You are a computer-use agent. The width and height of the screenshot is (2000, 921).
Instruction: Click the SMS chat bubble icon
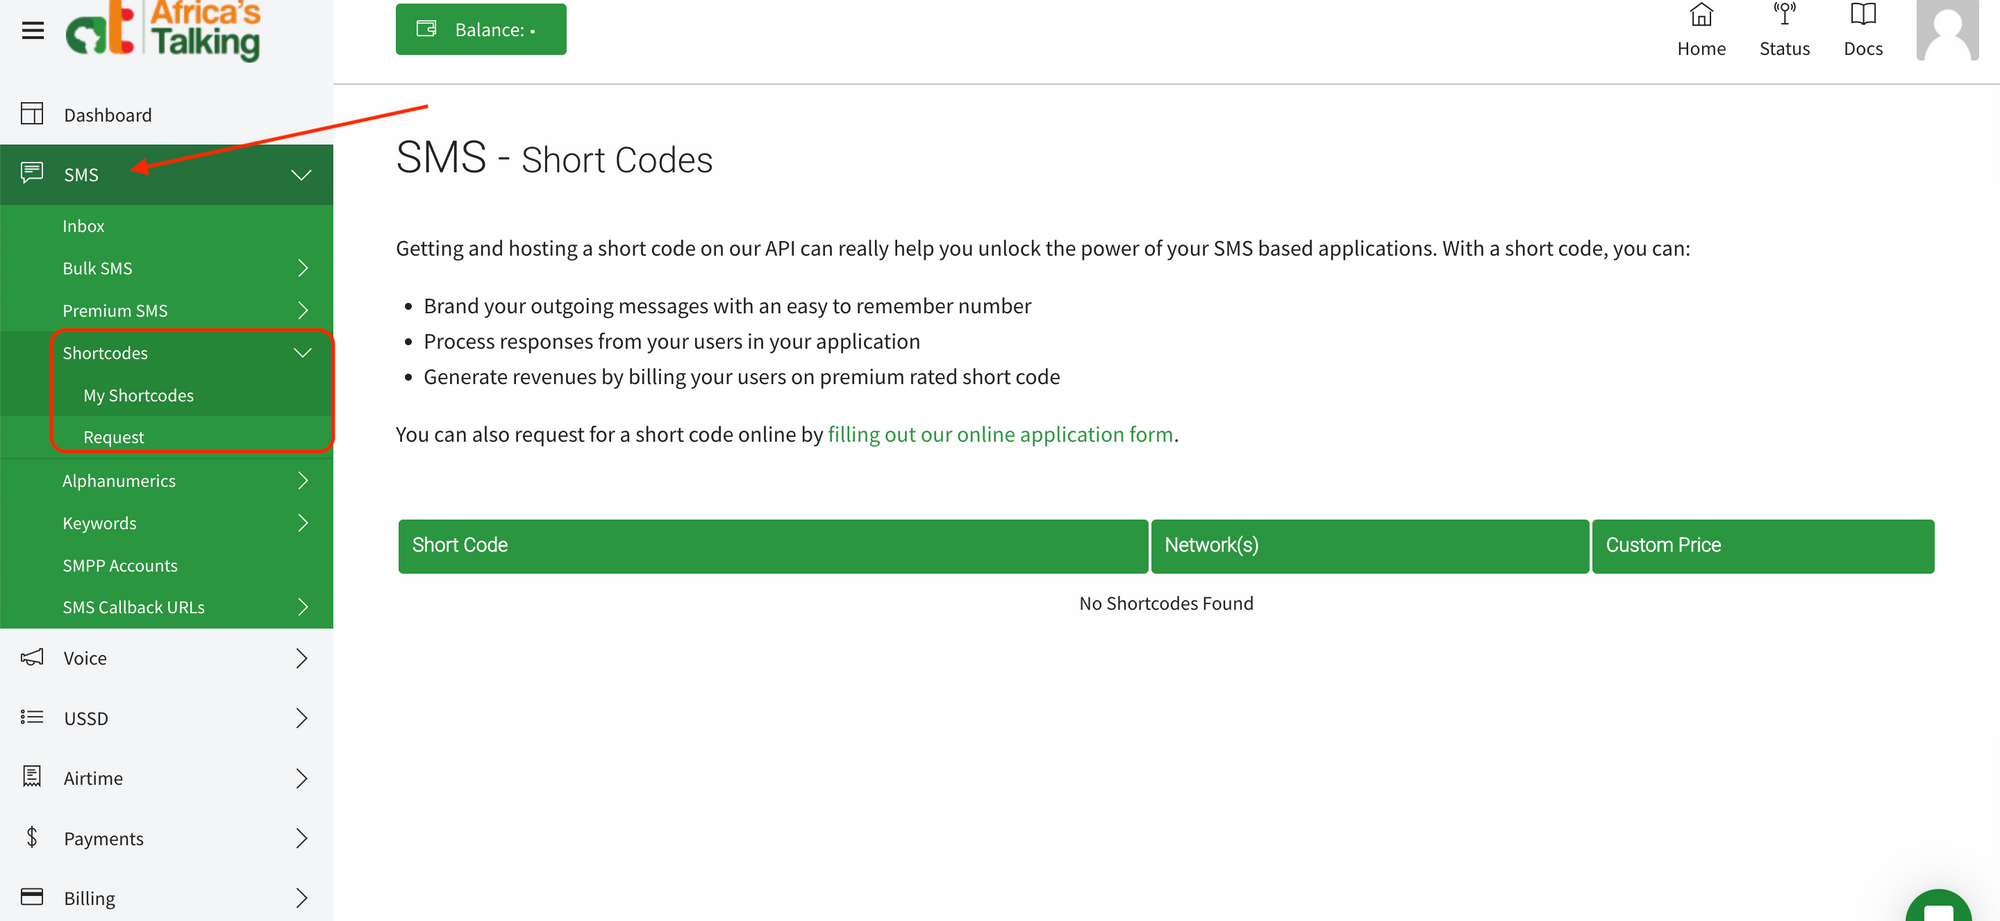pos(32,173)
